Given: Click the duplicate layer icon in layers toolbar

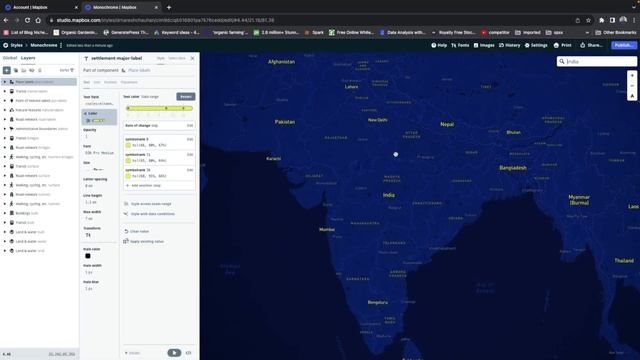Looking at the screenshot, I should pos(16,70).
